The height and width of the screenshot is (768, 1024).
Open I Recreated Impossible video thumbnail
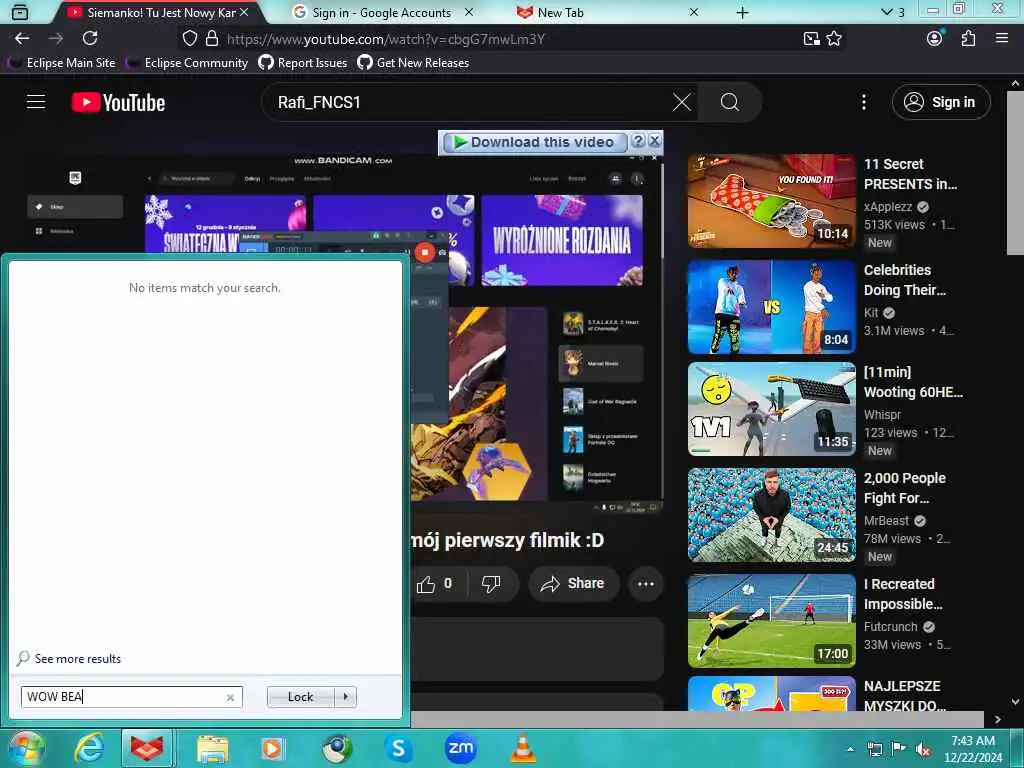(771, 620)
